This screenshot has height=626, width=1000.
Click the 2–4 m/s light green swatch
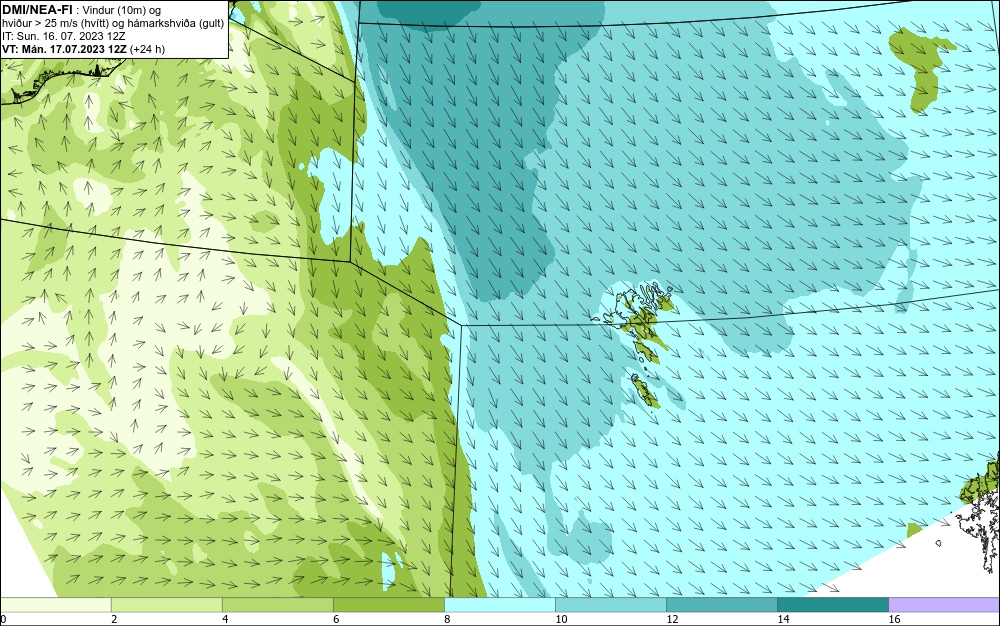coord(166,605)
